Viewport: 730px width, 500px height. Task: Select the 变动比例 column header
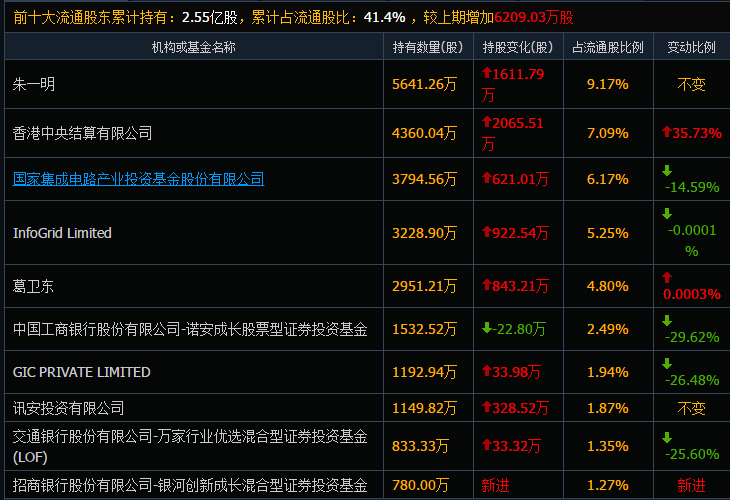tap(691, 47)
